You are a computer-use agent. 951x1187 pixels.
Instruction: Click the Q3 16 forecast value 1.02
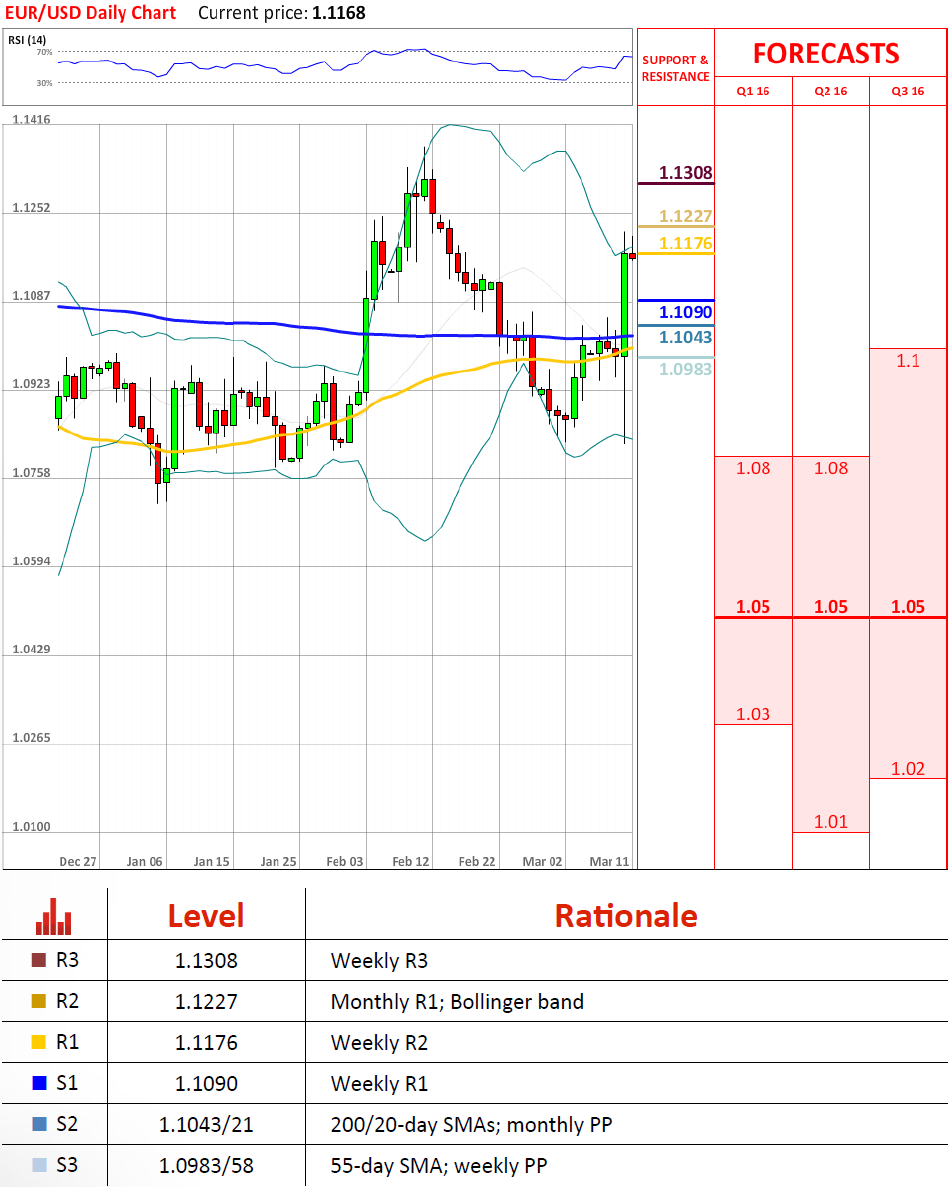(x=908, y=768)
